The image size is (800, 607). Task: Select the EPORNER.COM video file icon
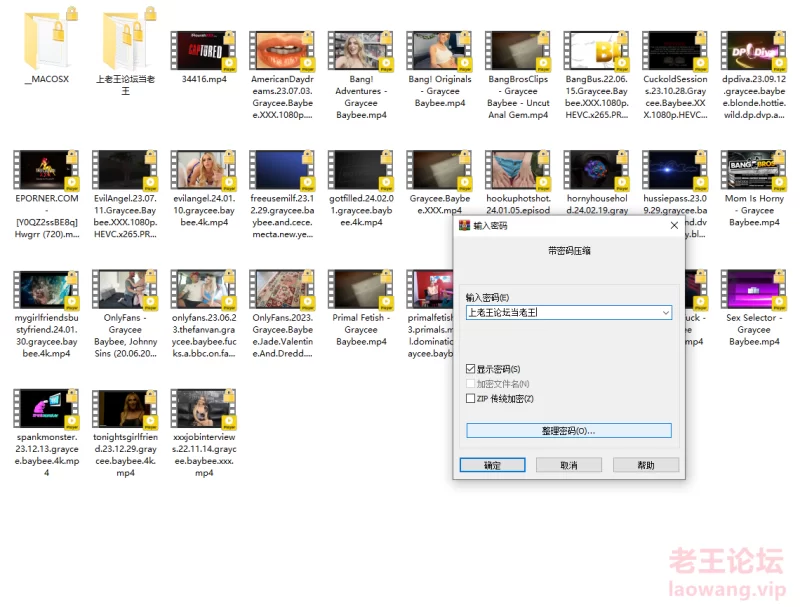click(x=46, y=170)
